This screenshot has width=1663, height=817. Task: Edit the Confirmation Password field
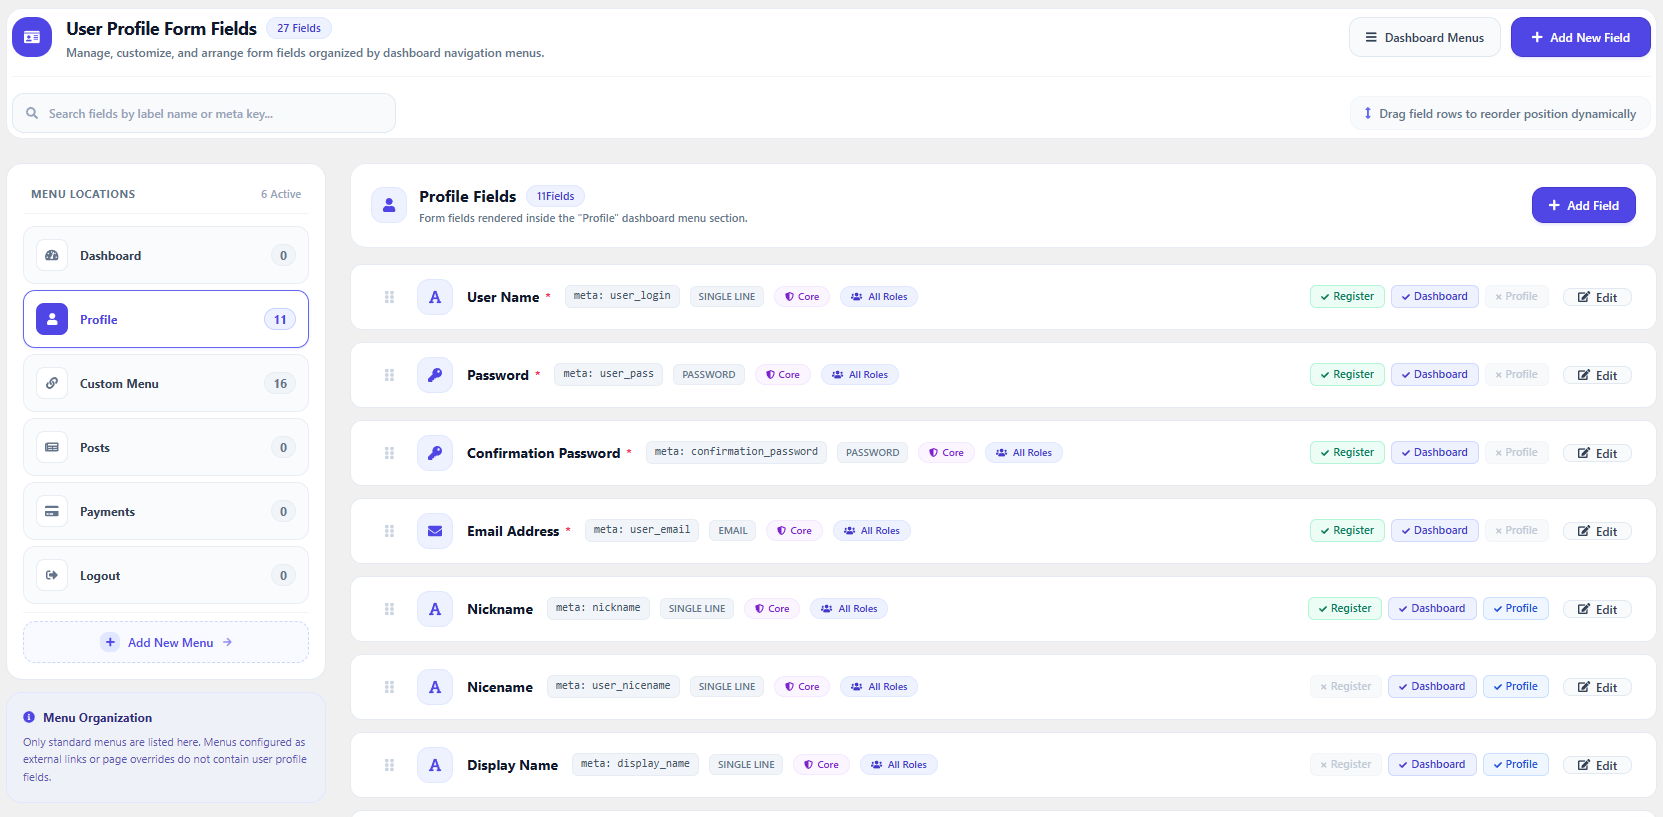pyautogui.click(x=1597, y=453)
